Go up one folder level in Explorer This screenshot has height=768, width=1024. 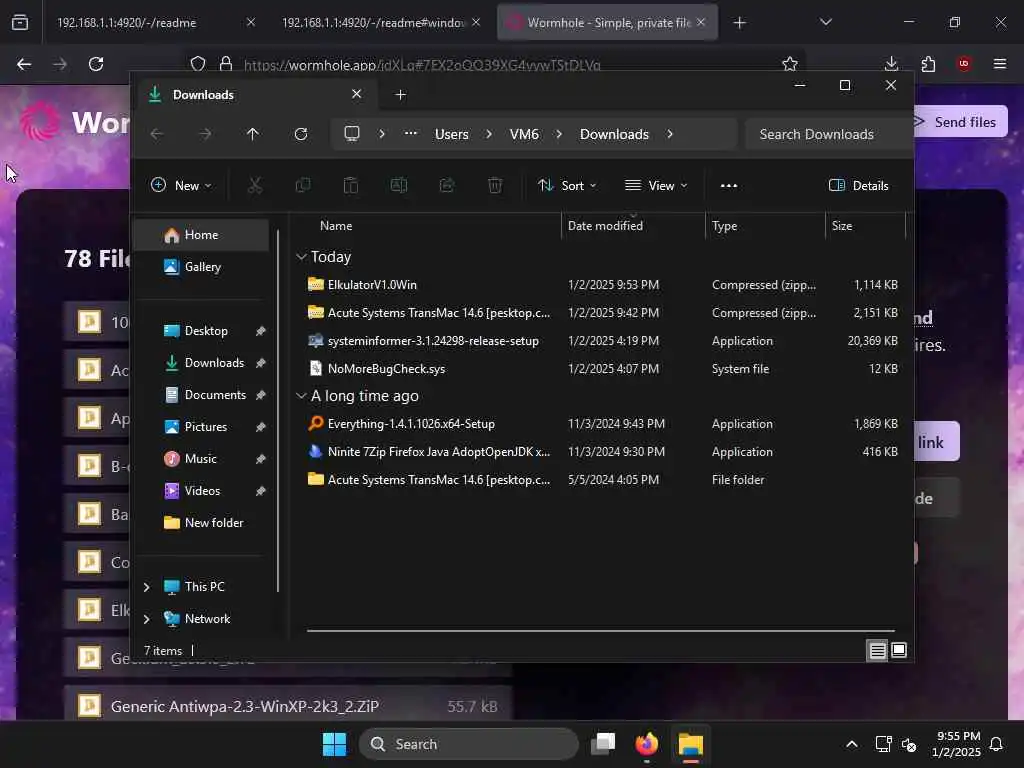pos(253,134)
